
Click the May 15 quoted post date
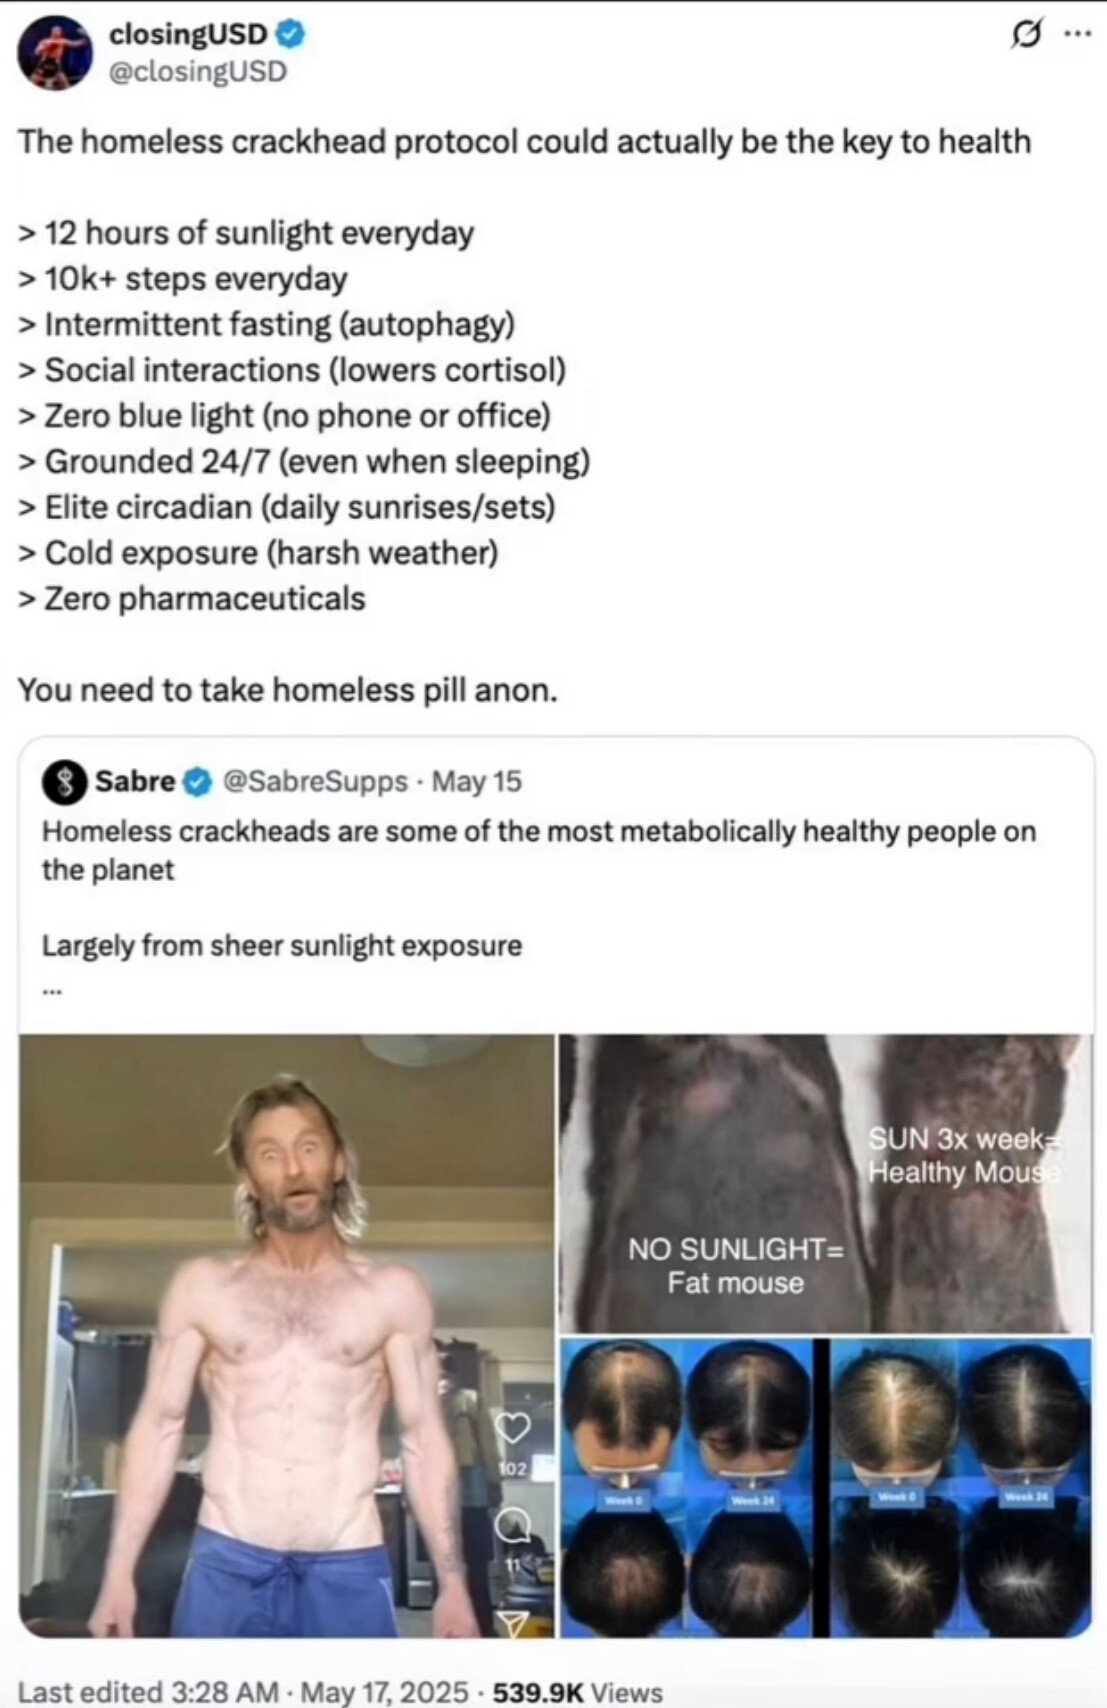[x=477, y=781]
